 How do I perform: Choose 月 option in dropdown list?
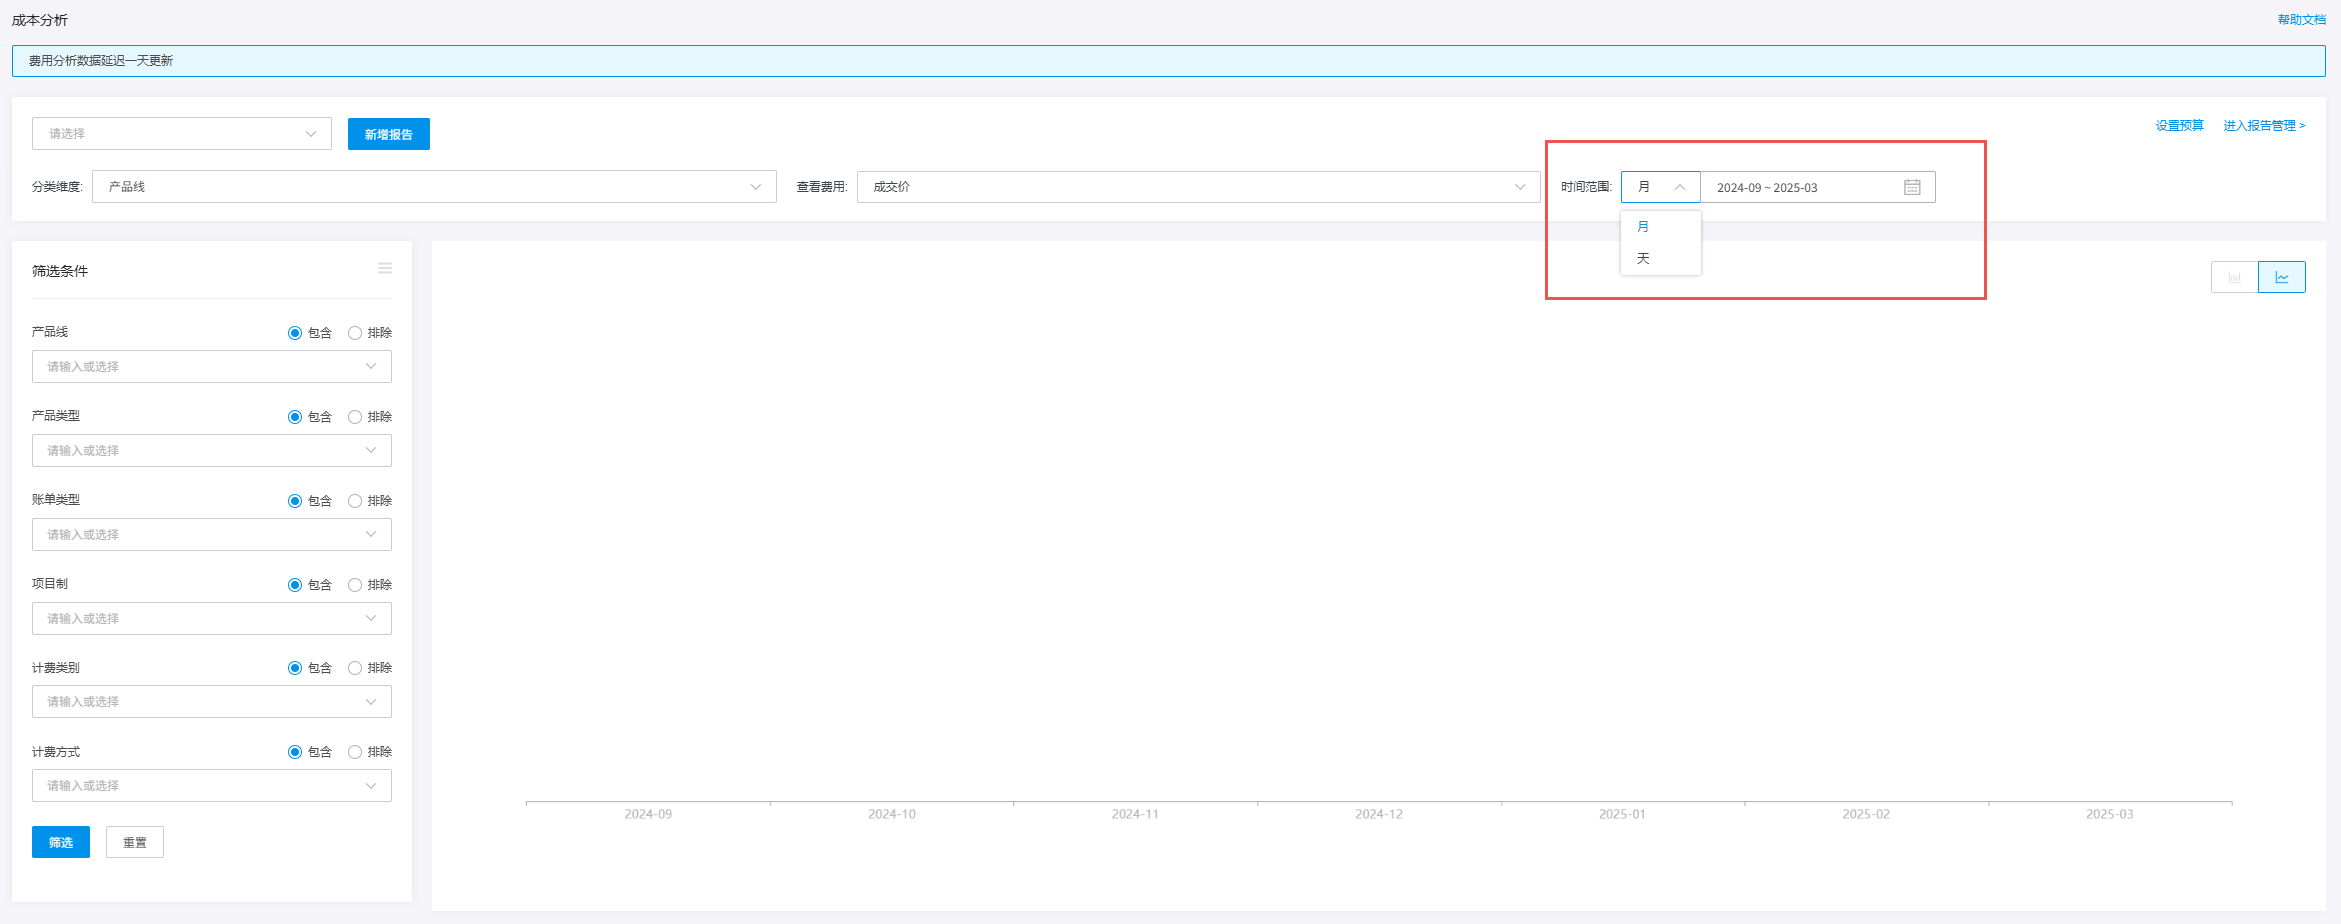point(1643,227)
